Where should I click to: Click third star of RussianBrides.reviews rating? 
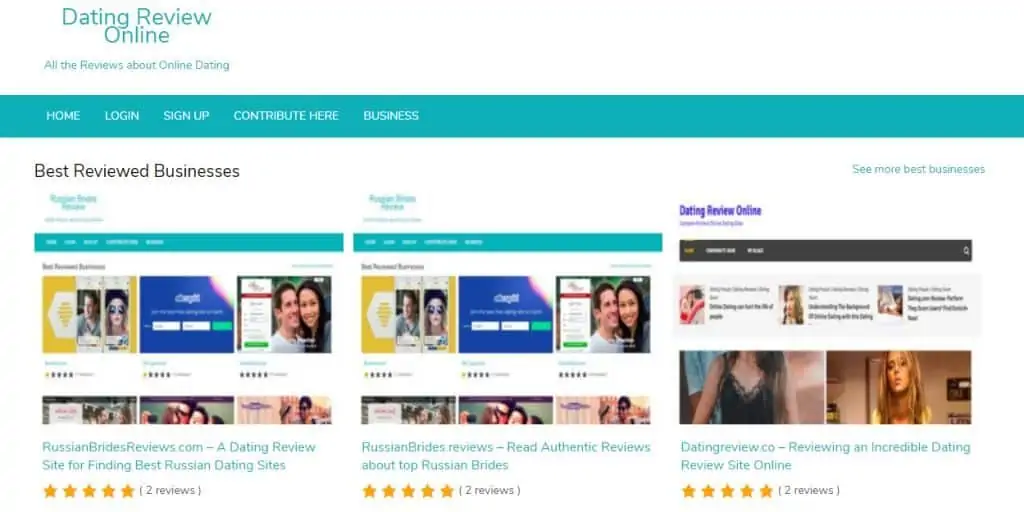click(408, 491)
